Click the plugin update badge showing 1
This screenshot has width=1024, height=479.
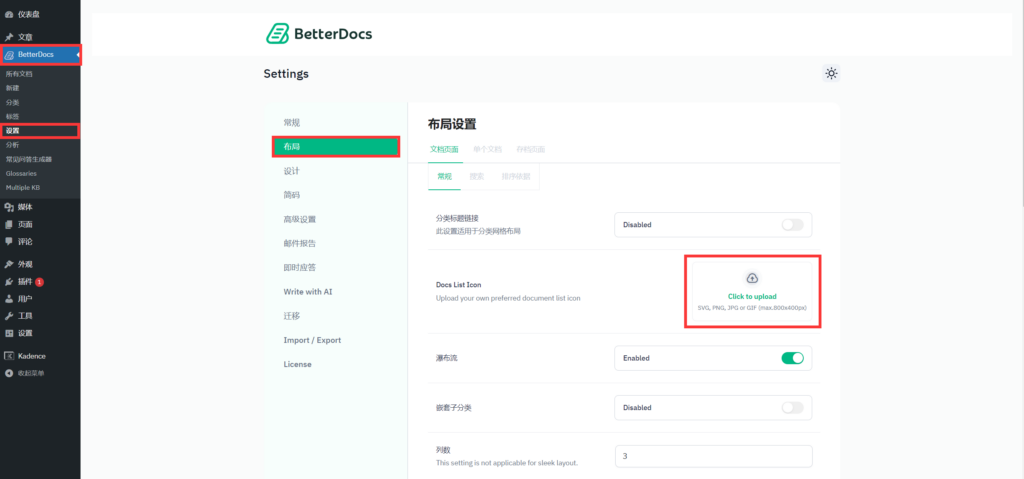point(39,282)
